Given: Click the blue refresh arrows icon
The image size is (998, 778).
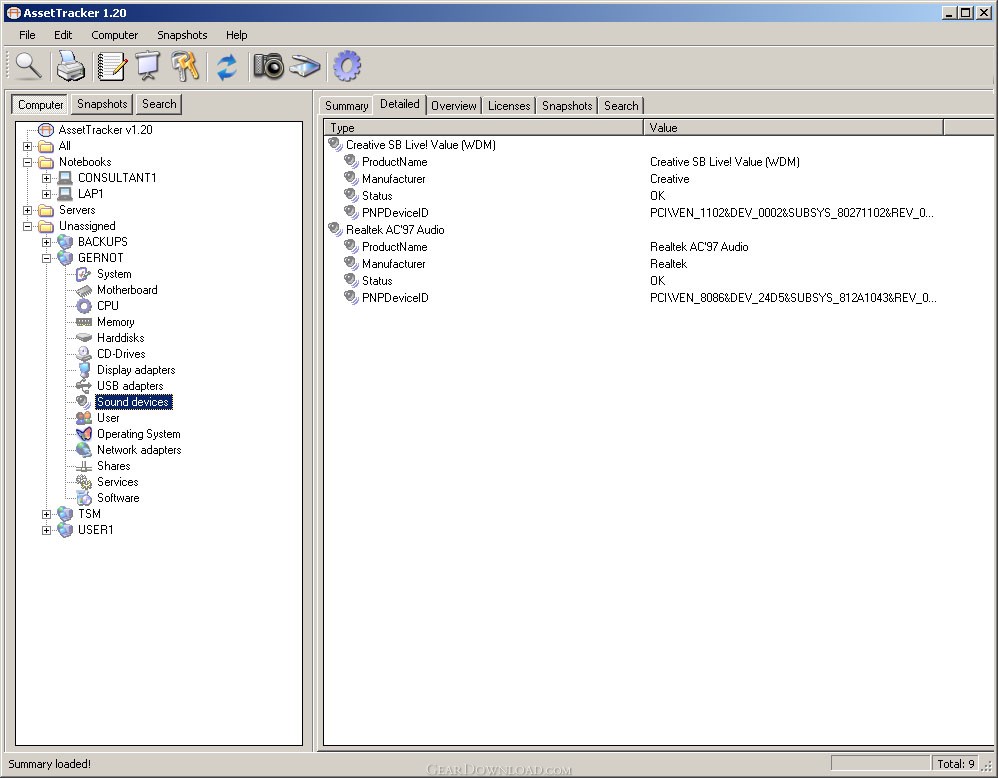Looking at the screenshot, I should (x=227, y=67).
